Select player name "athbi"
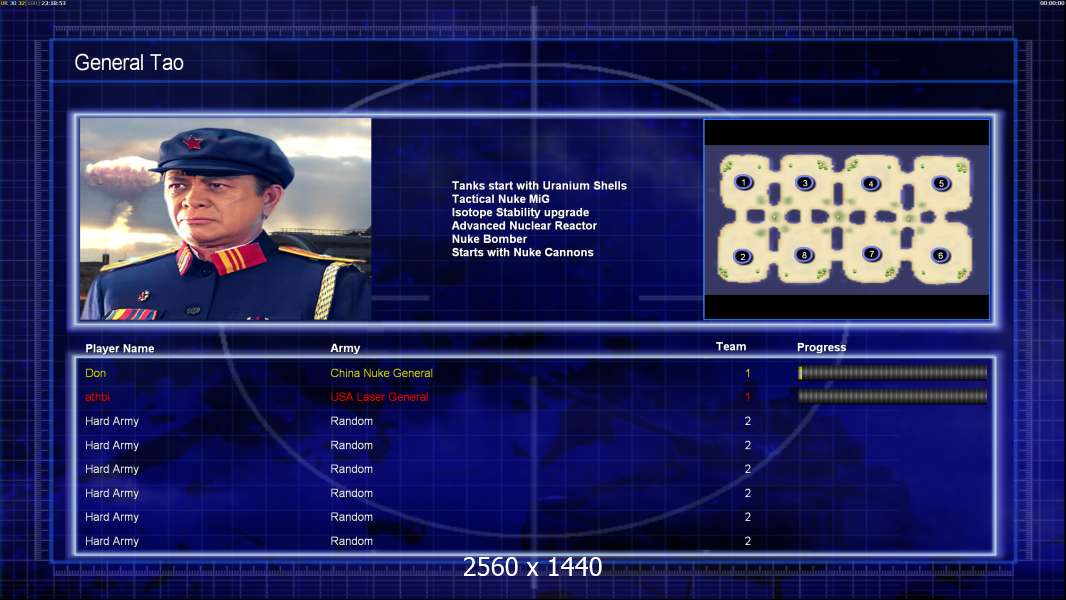 [97, 397]
